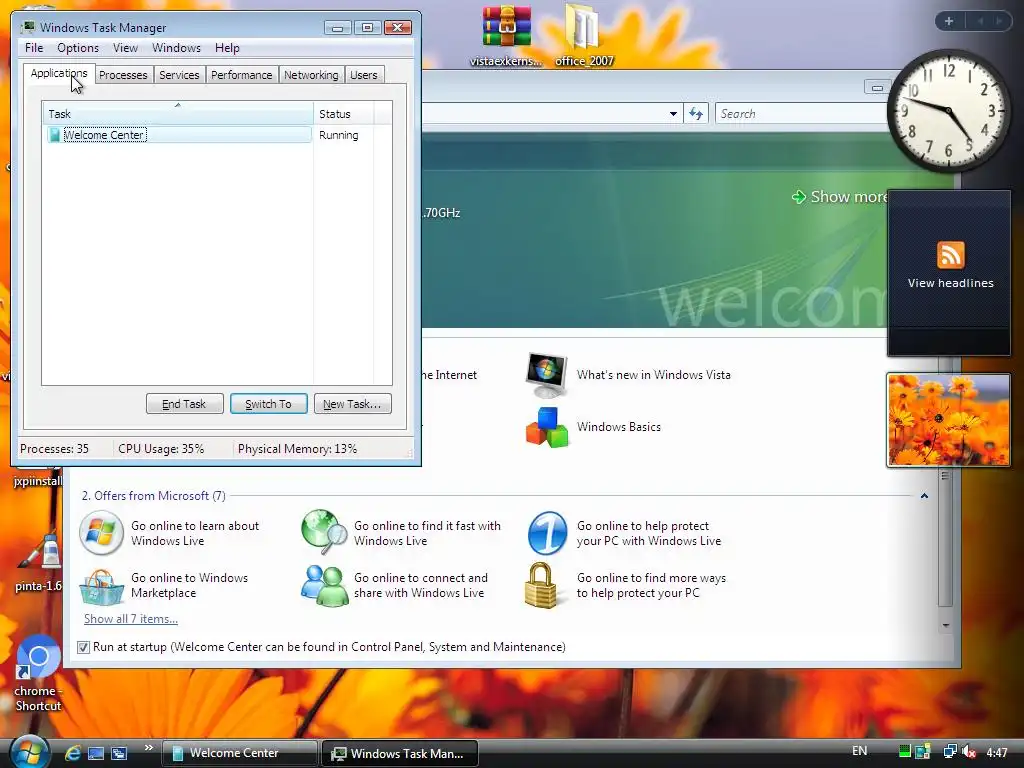Open Go online to Windows Marketplace link
Screen dimensions: 1024x768
pos(189,585)
